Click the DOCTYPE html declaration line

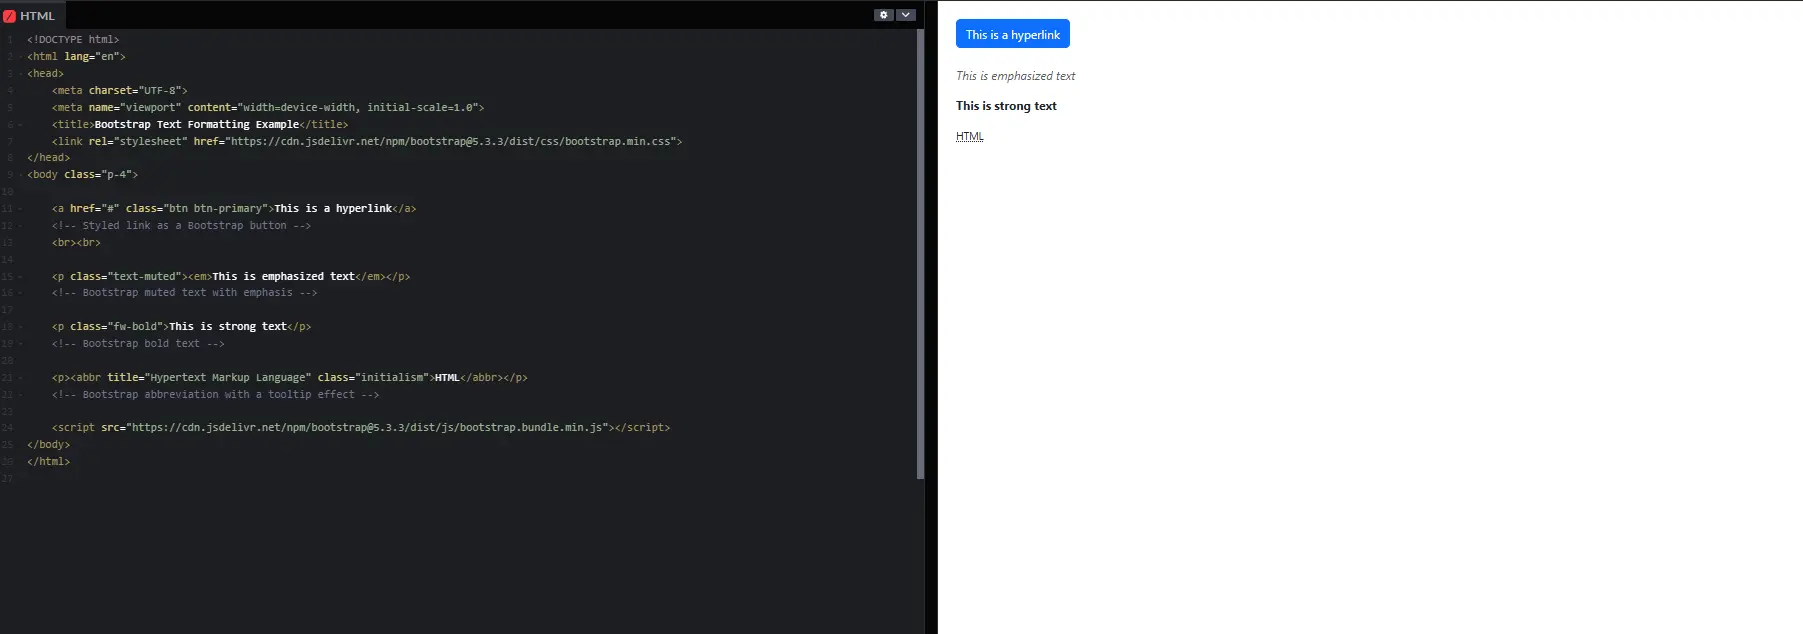click(x=73, y=40)
